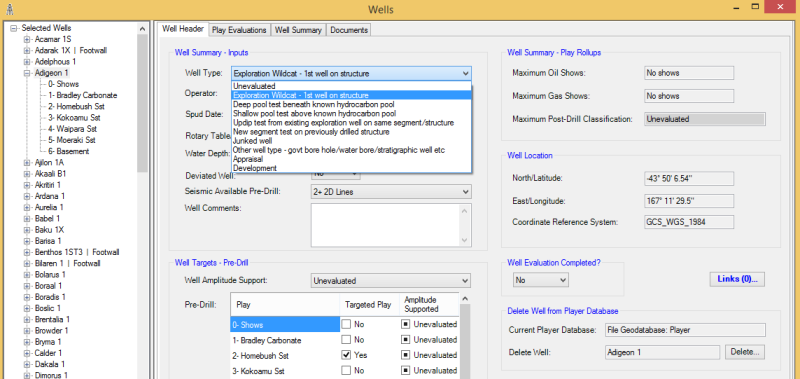Select the 0- Shows row in Pre-Drill table
The image size is (800, 379).
[285, 324]
